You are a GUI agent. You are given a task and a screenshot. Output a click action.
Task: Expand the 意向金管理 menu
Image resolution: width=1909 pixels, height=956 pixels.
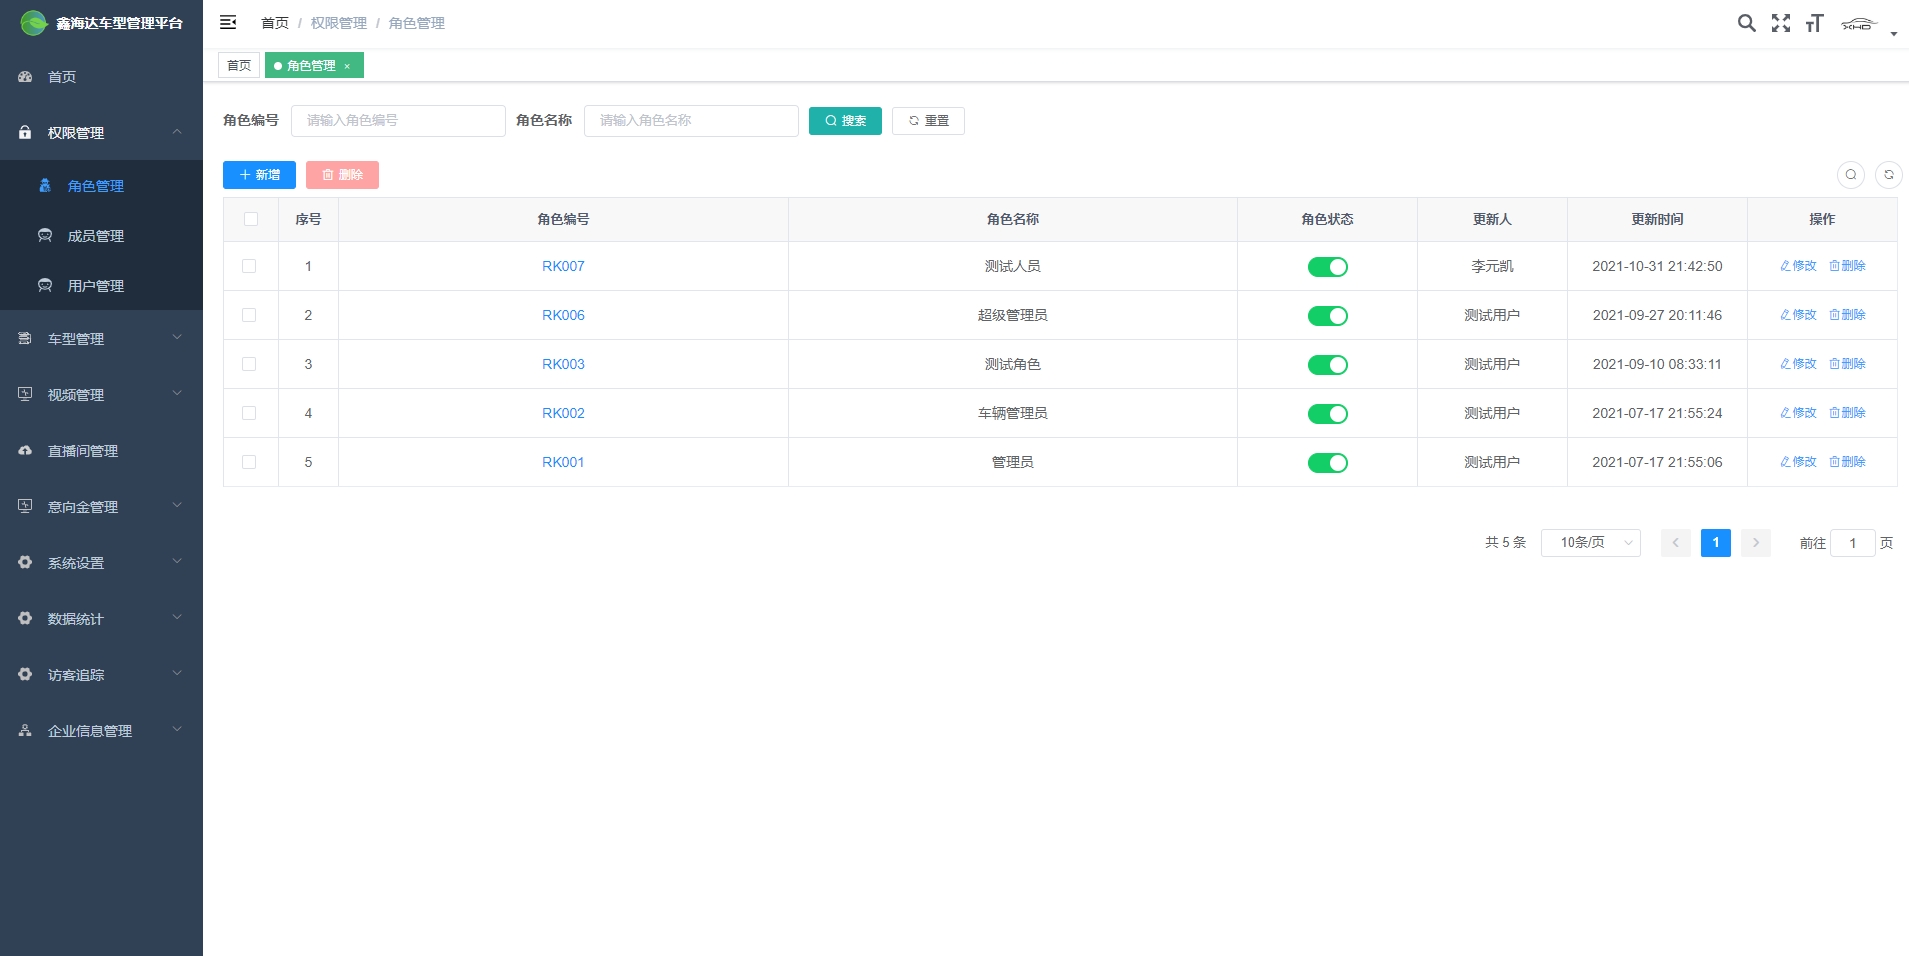tap(101, 507)
